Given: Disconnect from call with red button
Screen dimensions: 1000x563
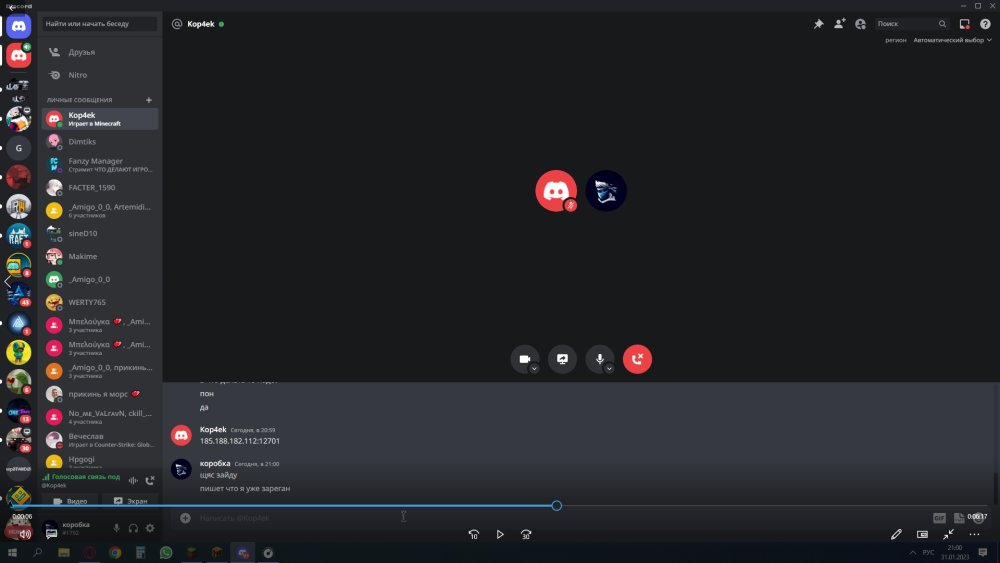Looking at the screenshot, I should tap(637, 359).
